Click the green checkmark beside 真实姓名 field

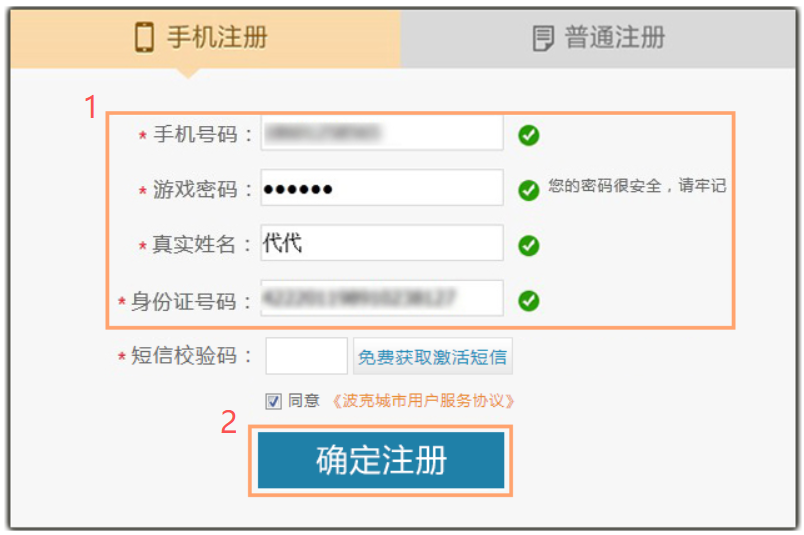[x=529, y=245]
